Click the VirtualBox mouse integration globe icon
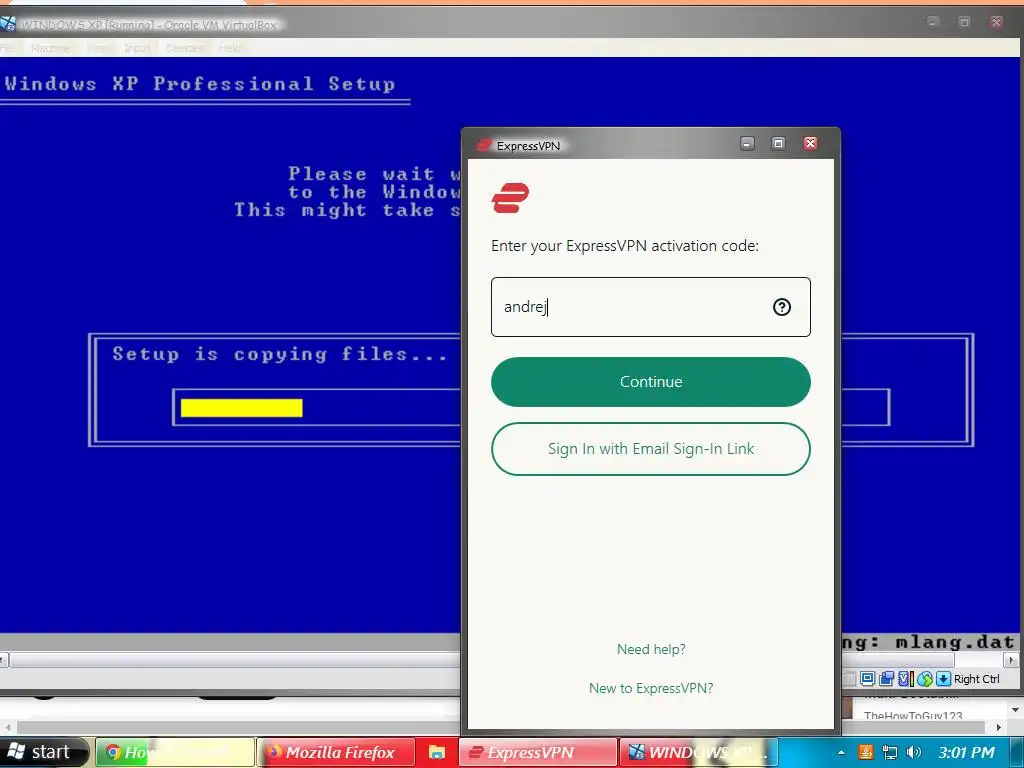Screen dimensions: 1024x768 pos(924,679)
